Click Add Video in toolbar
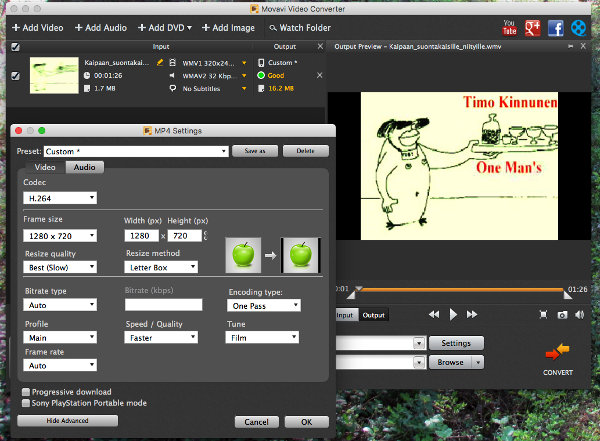This screenshot has height=441, width=600. click(38, 28)
